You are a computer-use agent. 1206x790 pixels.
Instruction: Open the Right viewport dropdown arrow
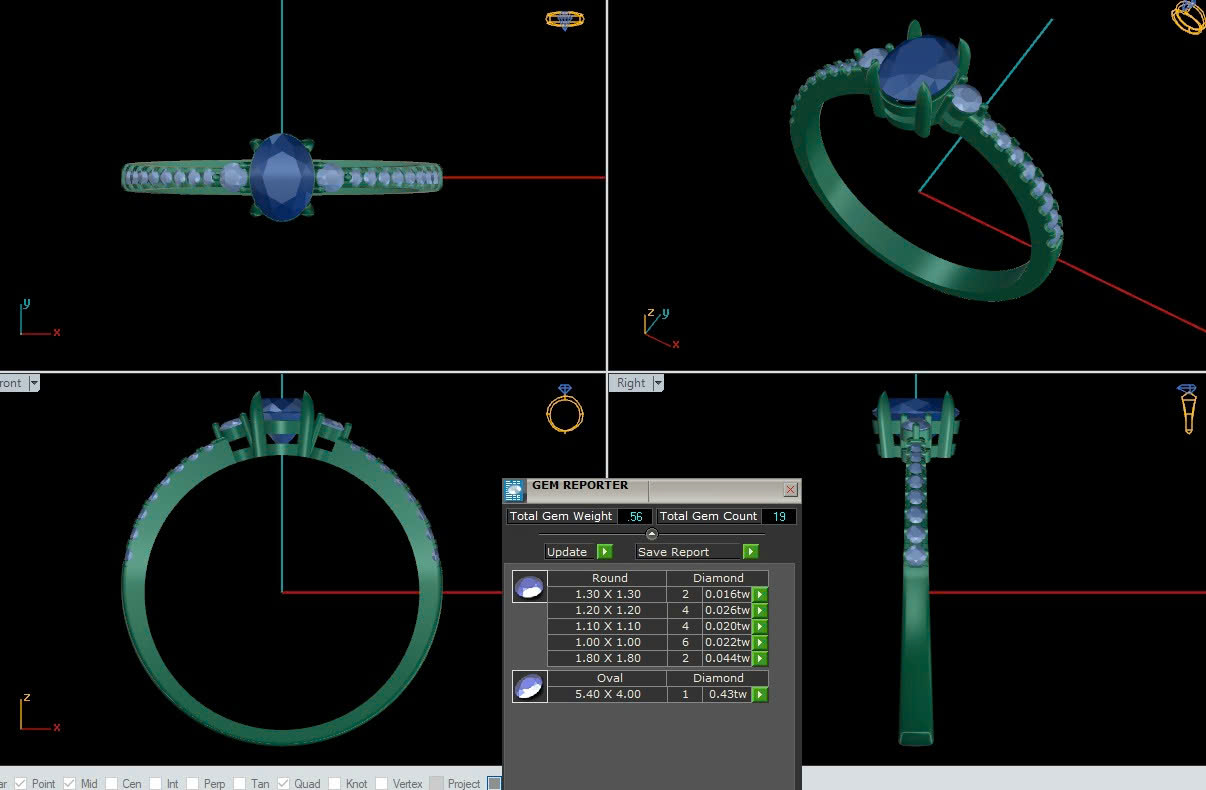click(659, 383)
